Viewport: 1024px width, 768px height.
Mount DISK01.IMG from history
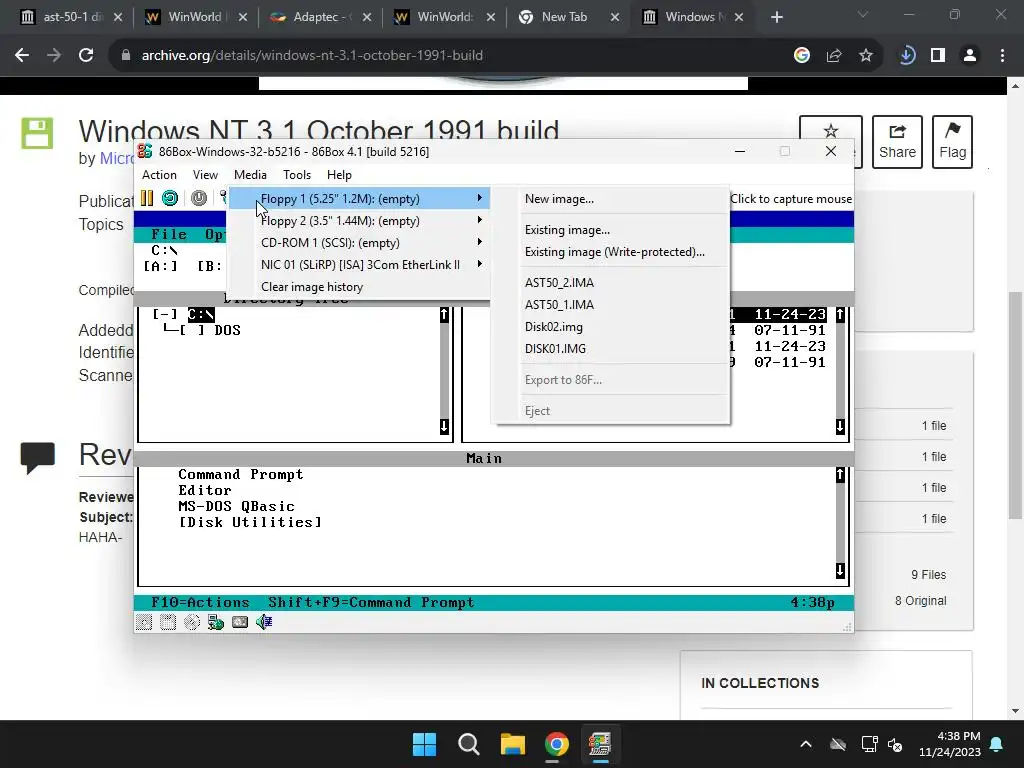[x=611, y=349]
